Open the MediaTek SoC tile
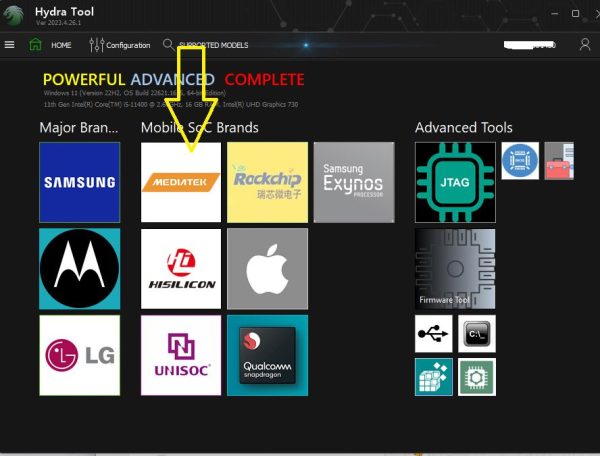 click(181, 182)
